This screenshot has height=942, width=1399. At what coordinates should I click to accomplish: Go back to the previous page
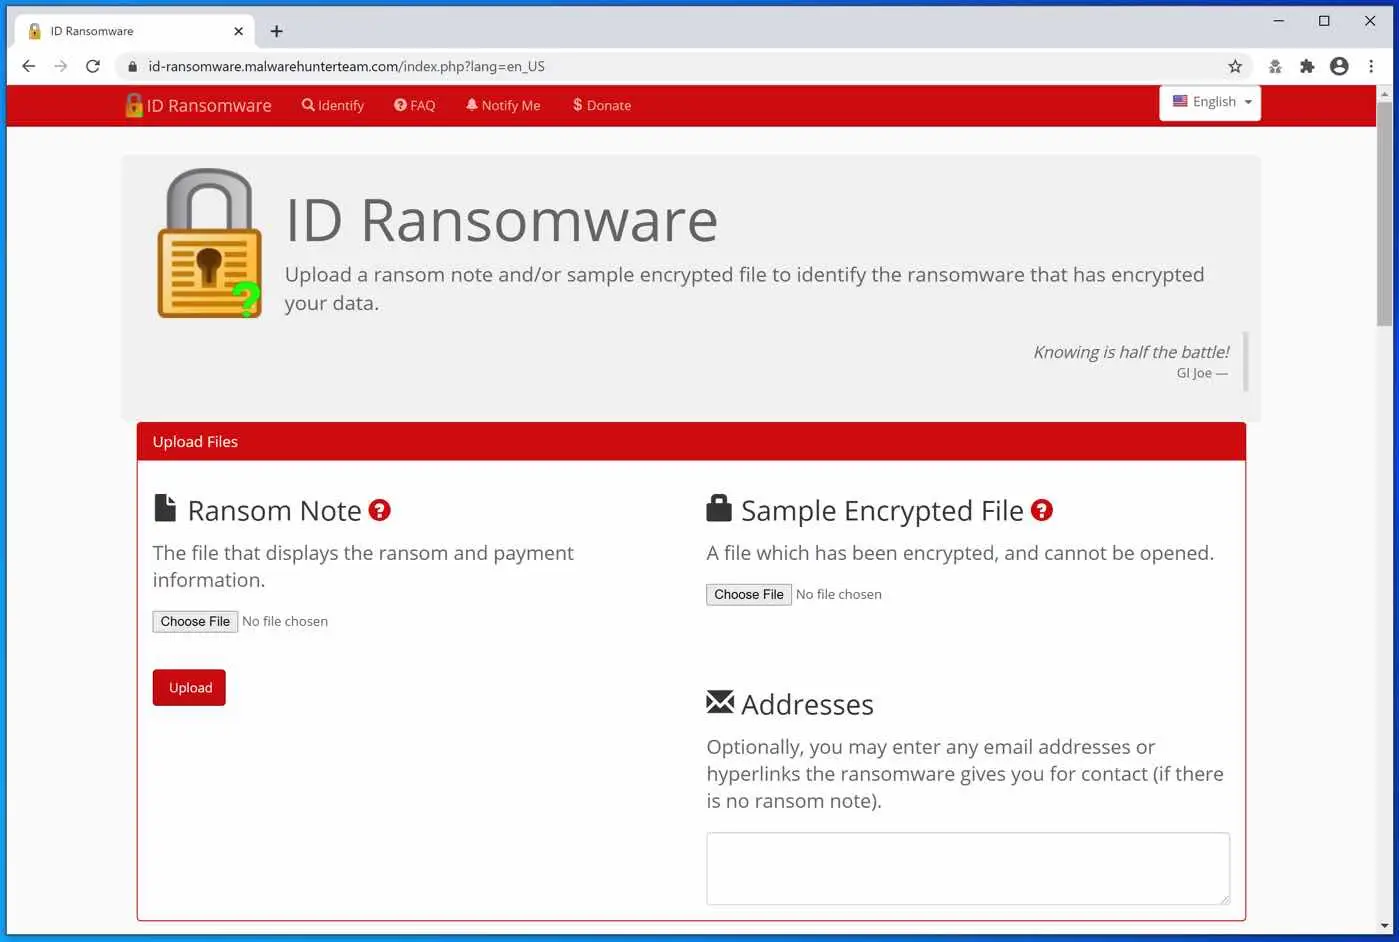28,66
